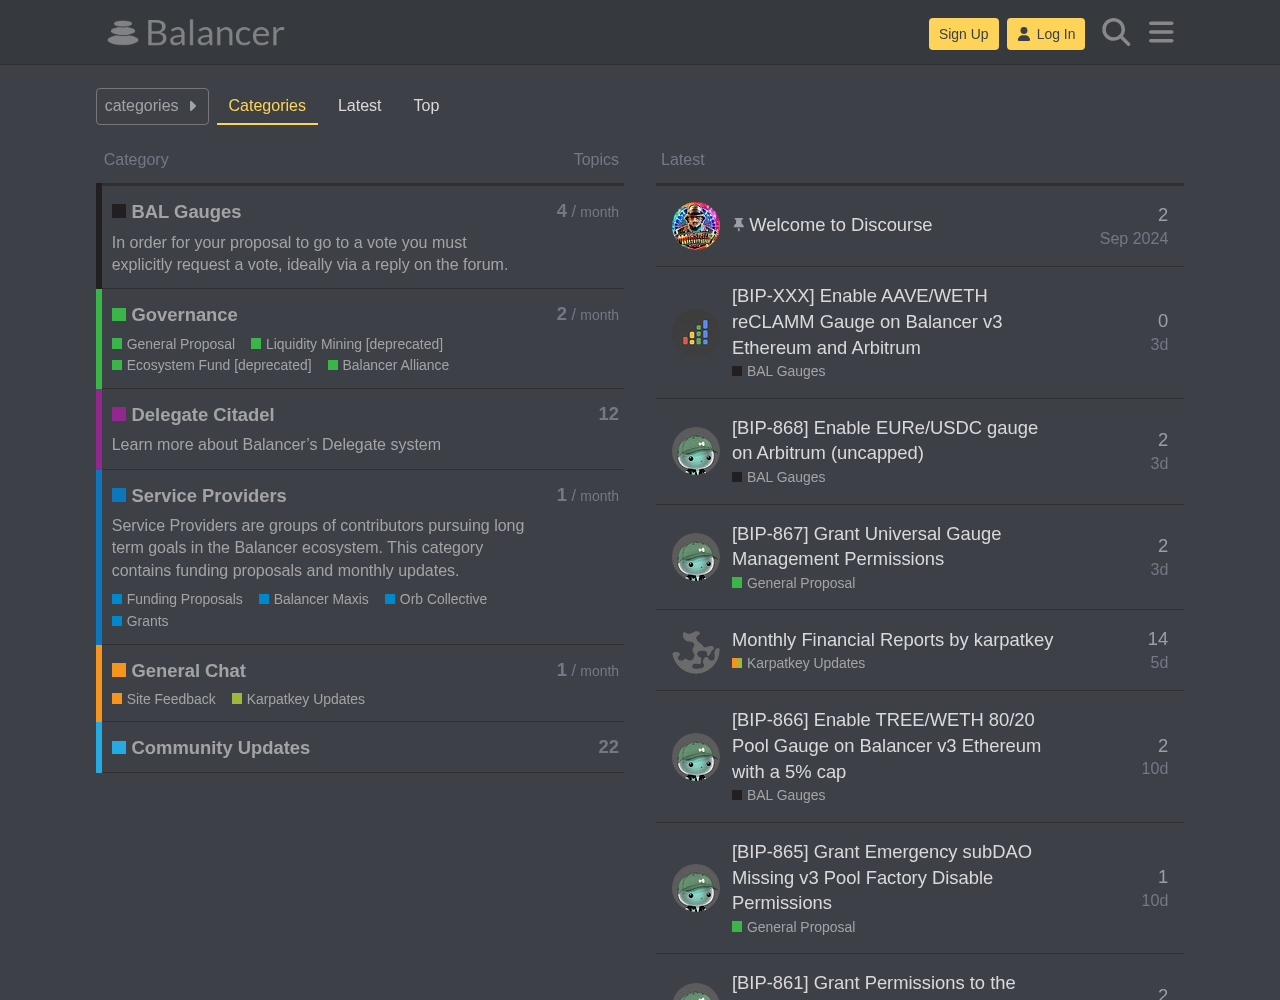Open avatar beside BIP-868 EURe/USDC topic

click(696, 451)
